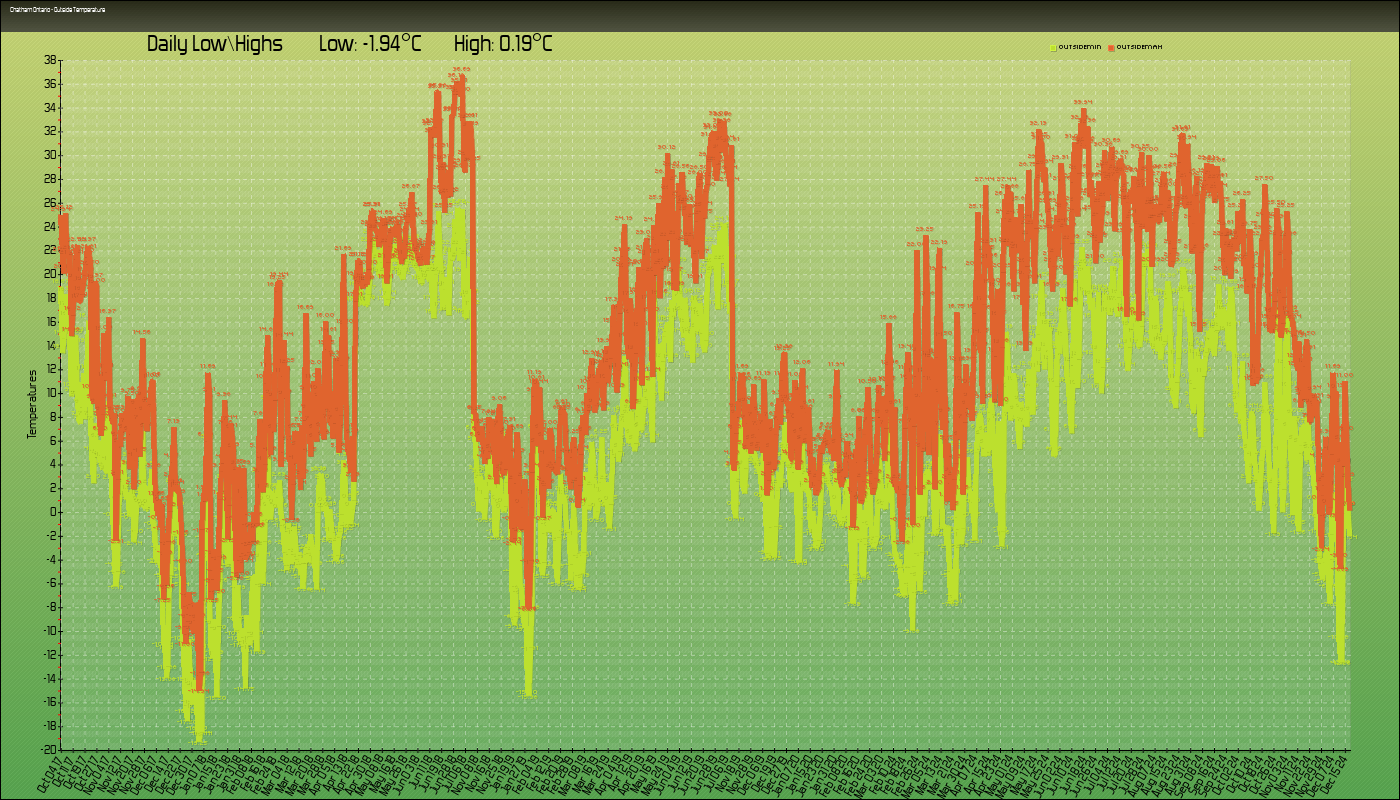Click the 0 tick label on y-axis

[53, 512]
